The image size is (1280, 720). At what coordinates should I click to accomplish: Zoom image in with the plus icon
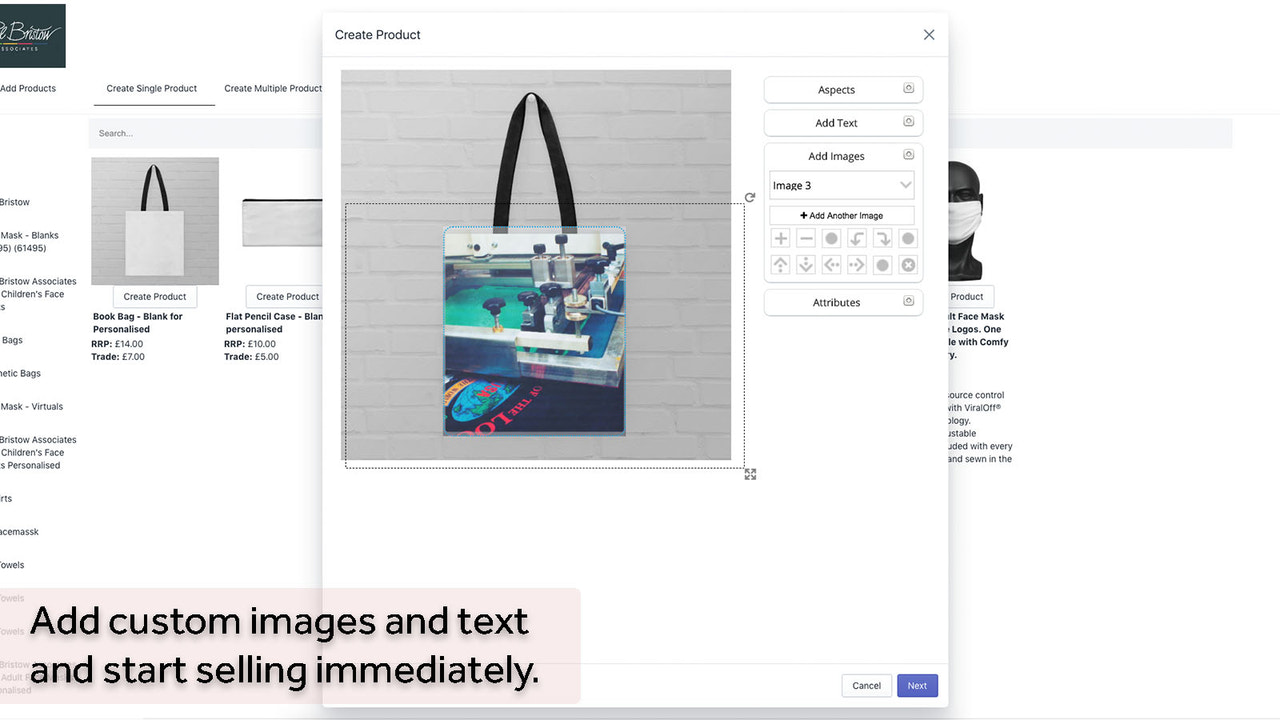[x=781, y=238]
